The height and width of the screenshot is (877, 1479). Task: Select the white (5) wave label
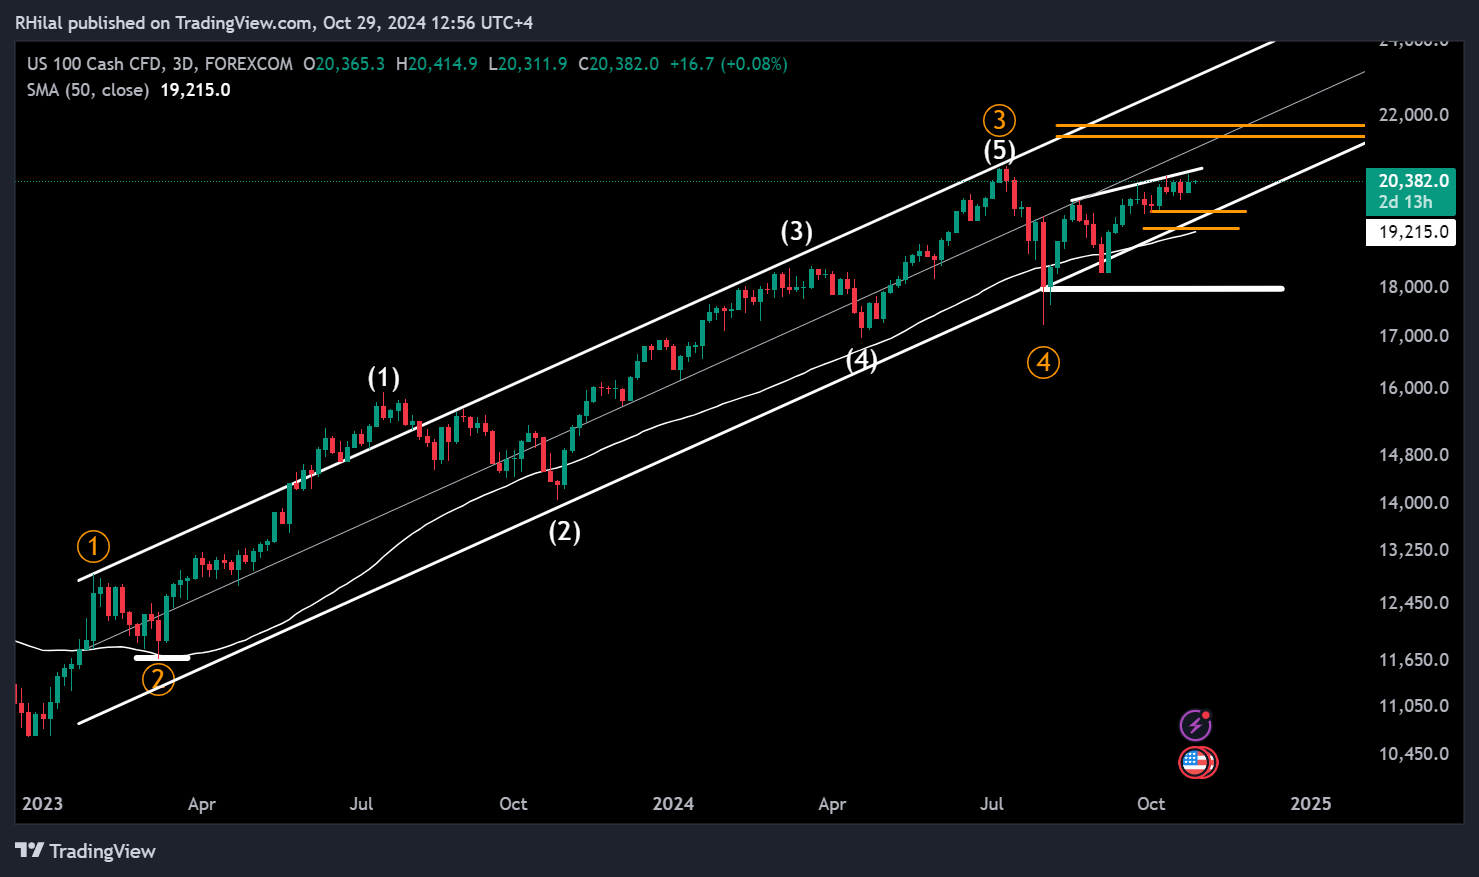[999, 151]
